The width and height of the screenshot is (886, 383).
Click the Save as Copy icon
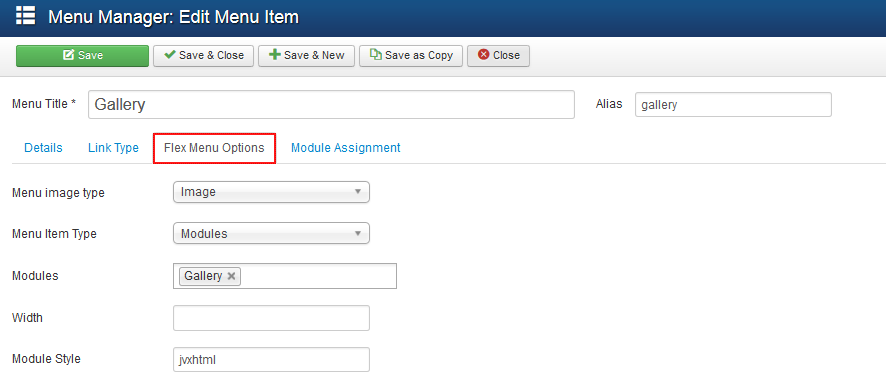point(376,55)
